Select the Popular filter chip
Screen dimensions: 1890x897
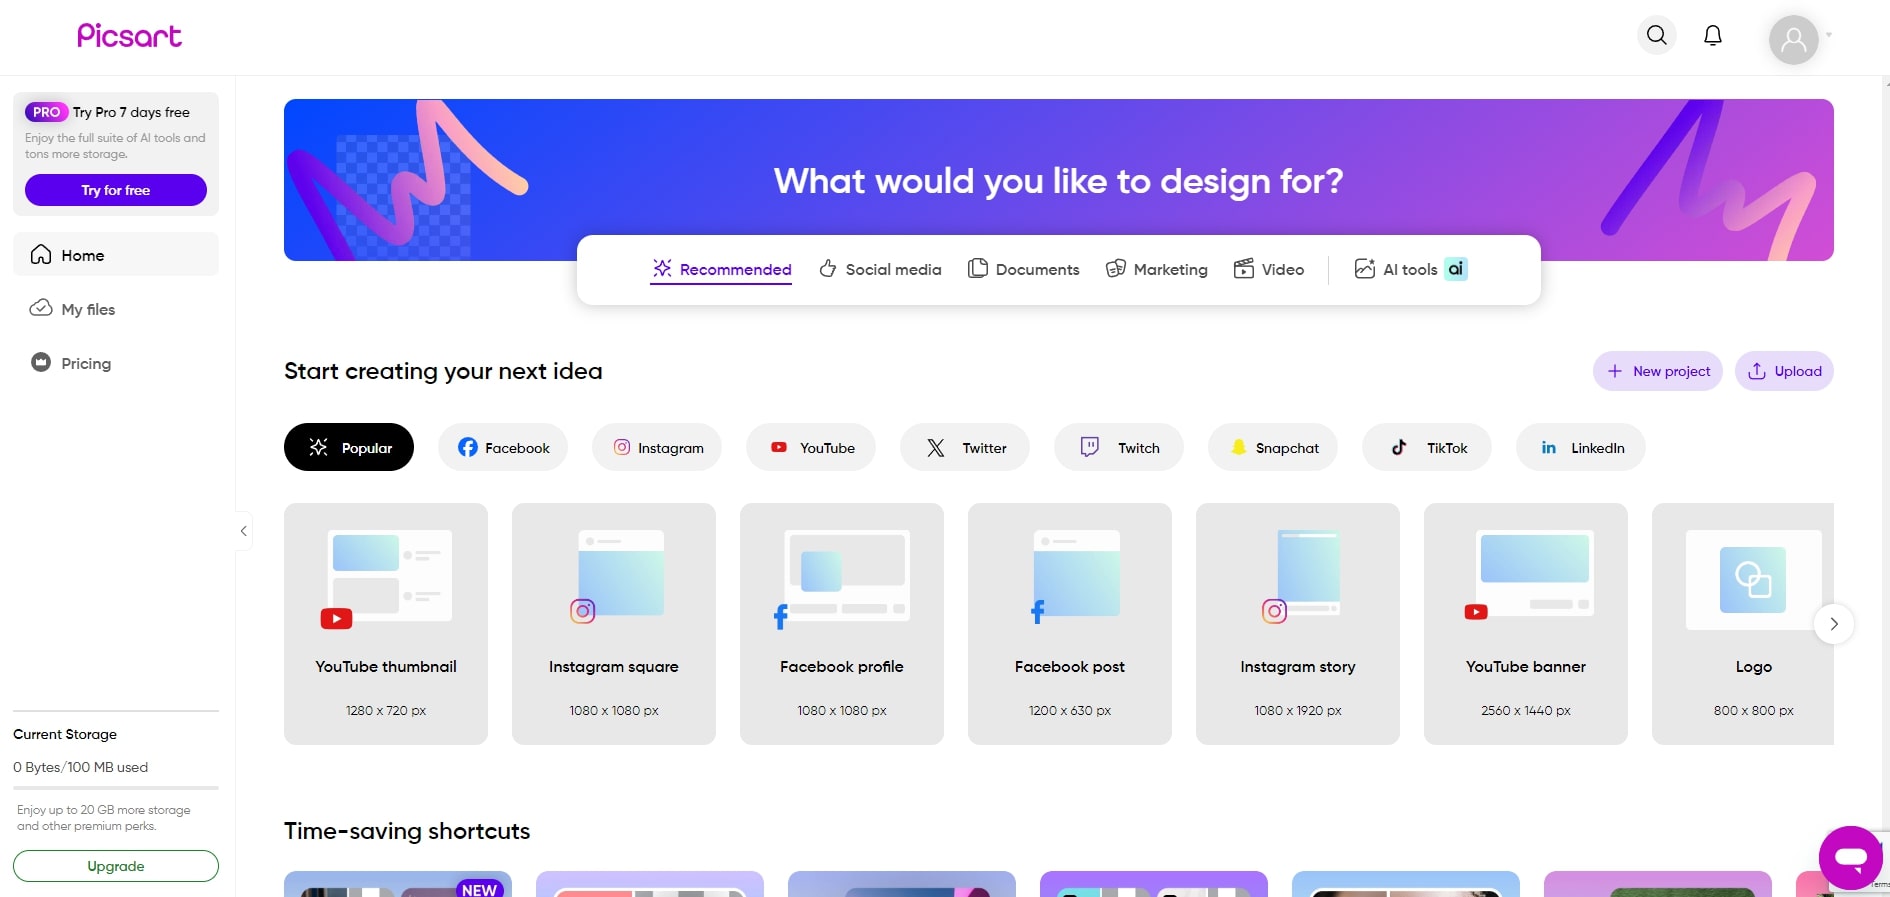[349, 447]
